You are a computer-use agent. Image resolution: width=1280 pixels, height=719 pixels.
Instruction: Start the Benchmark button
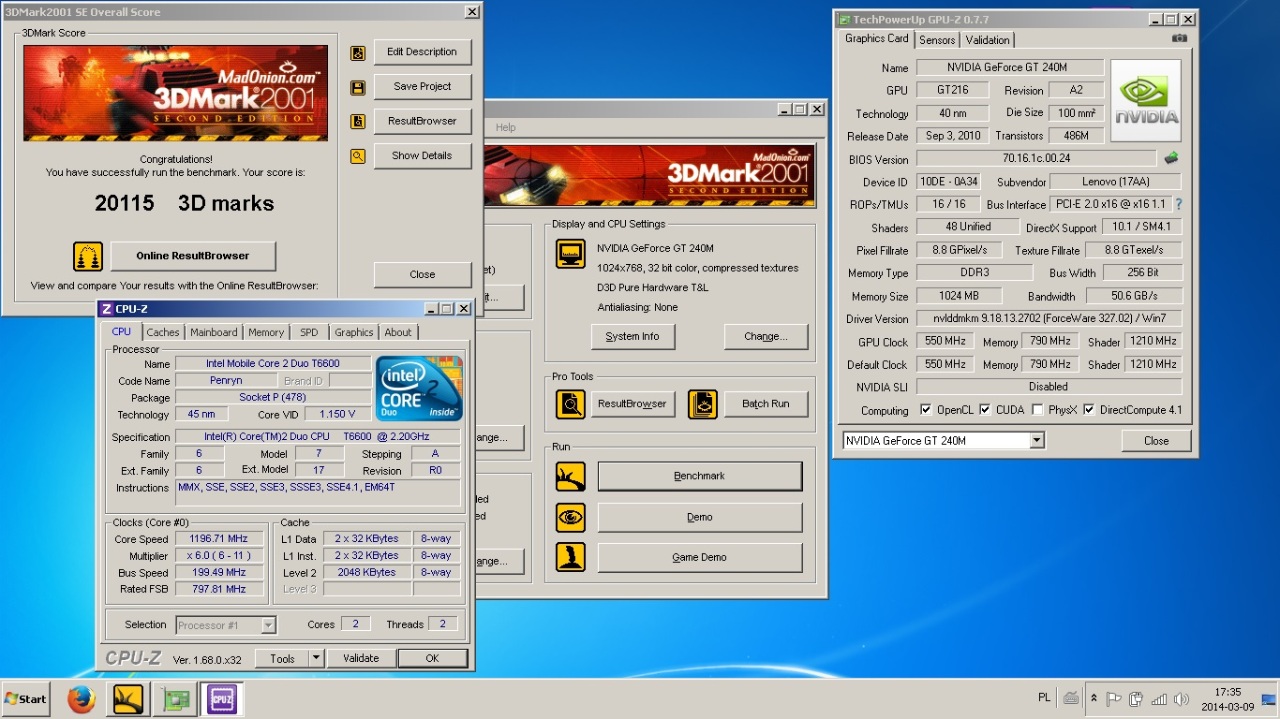pyautogui.click(x=700, y=476)
